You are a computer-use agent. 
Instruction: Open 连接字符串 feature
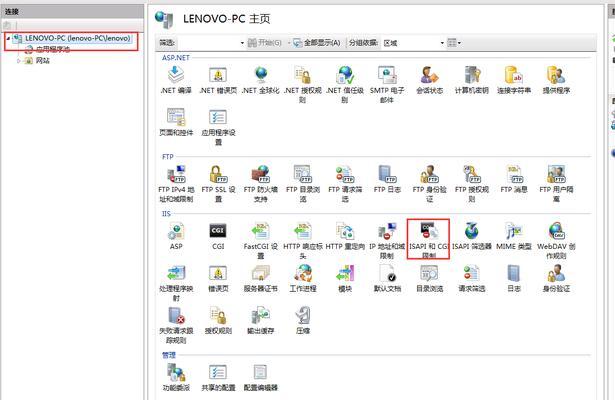tap(514, 80)
